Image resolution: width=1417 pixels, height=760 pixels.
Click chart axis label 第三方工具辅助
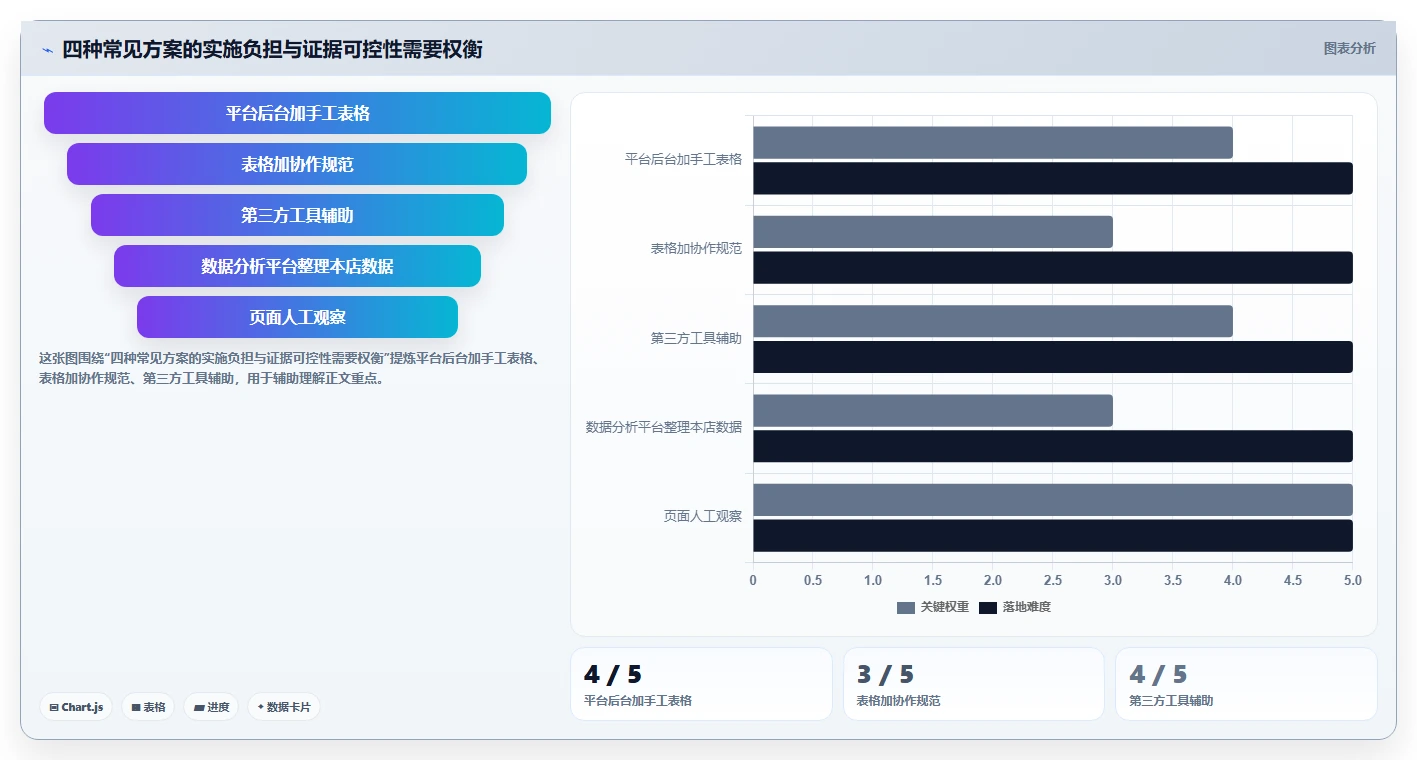(x=696, y=338)
